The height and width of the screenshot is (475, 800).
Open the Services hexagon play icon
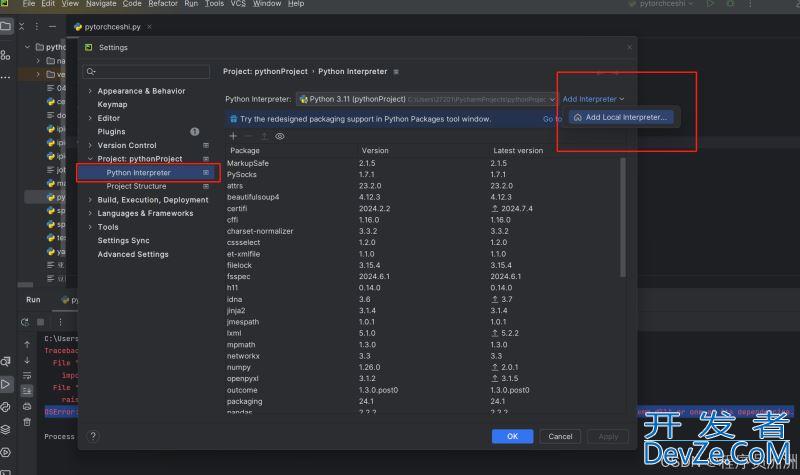[x=6, y=452]
